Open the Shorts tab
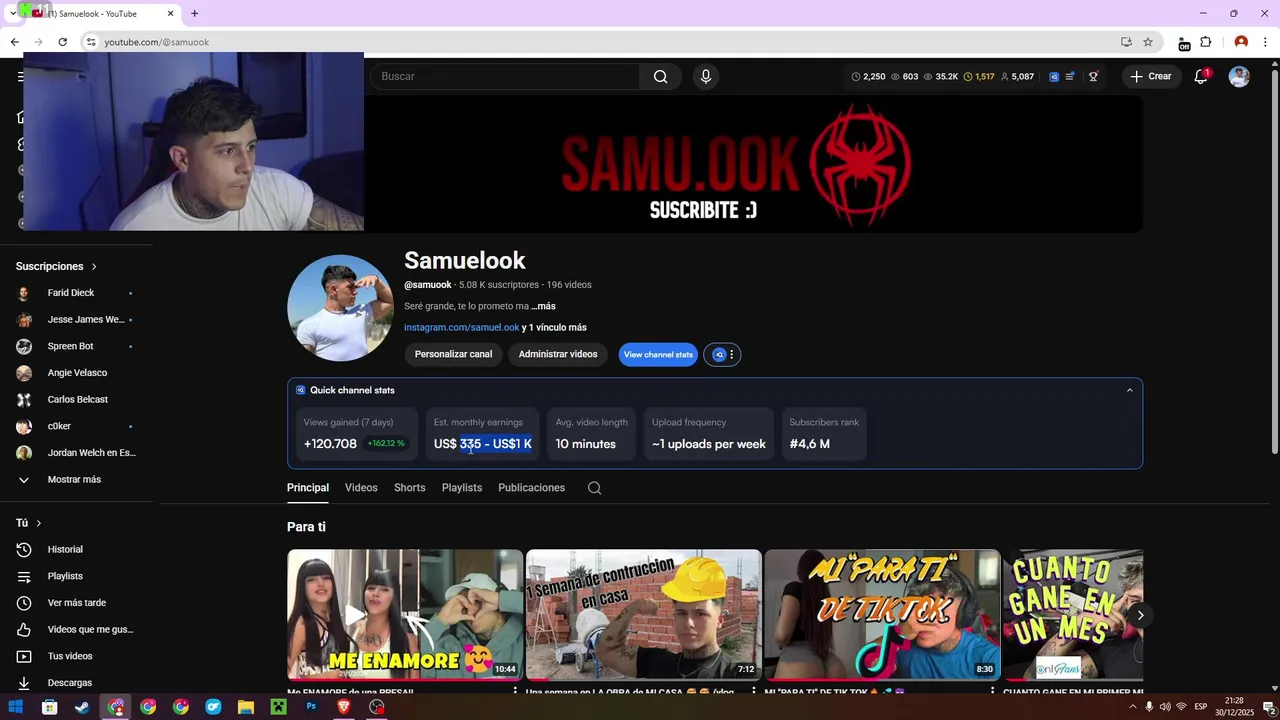This screenshot has width=1280, height=720. click(x=409, y=488)
